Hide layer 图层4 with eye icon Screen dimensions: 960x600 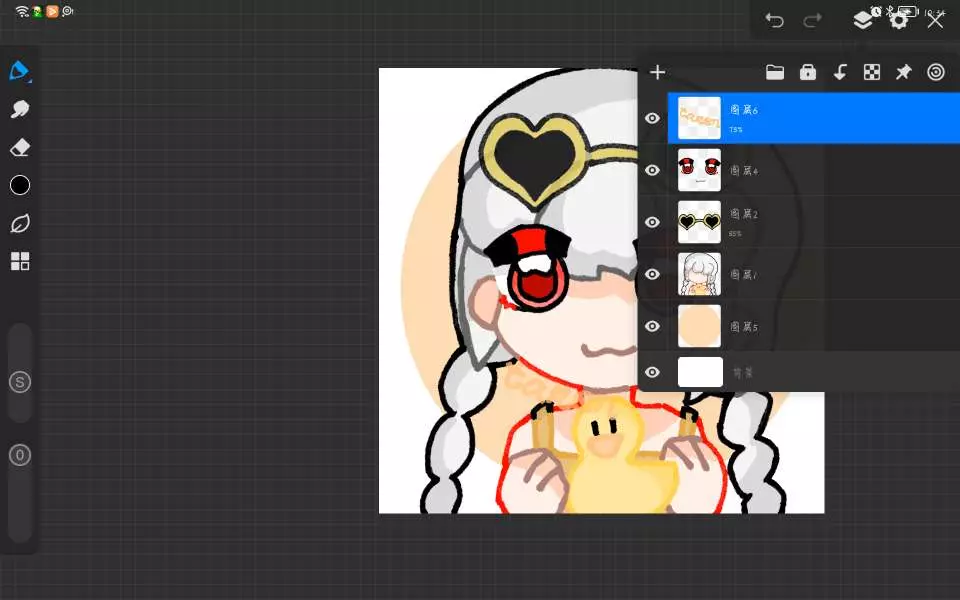(653, 170)
